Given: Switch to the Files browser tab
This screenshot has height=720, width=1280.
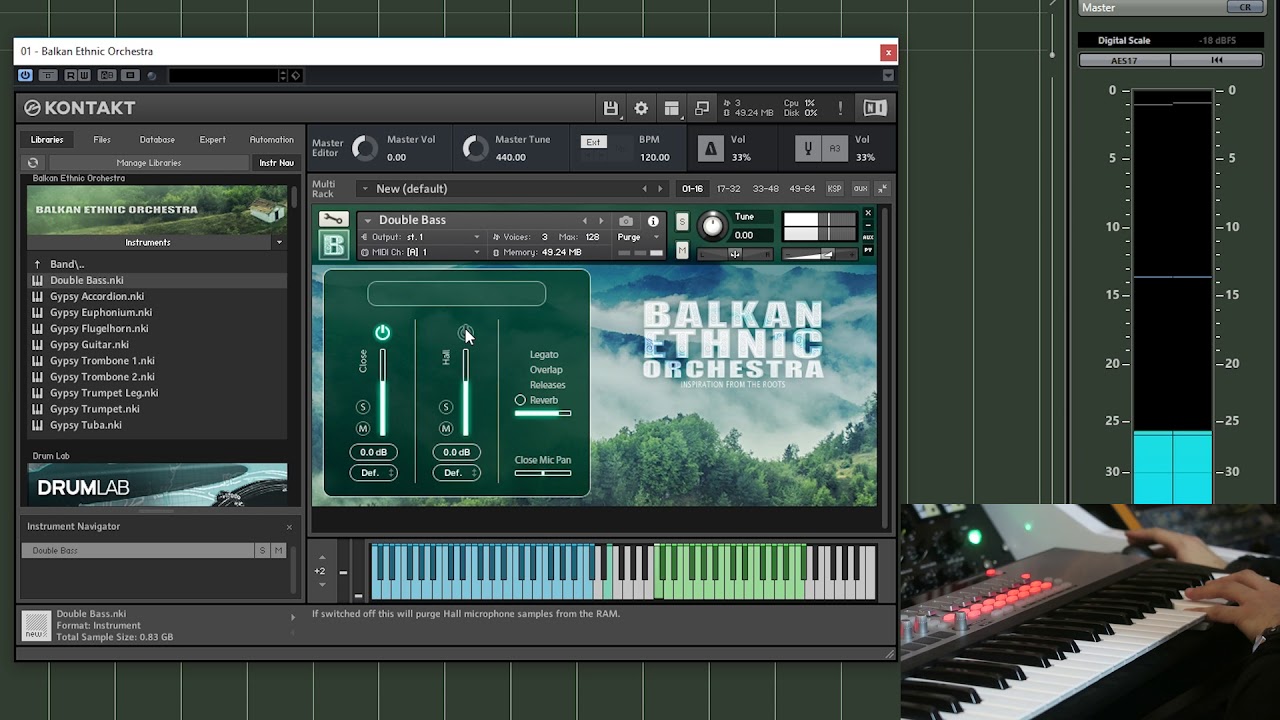Looking at the screenshot, I should 102,140.
